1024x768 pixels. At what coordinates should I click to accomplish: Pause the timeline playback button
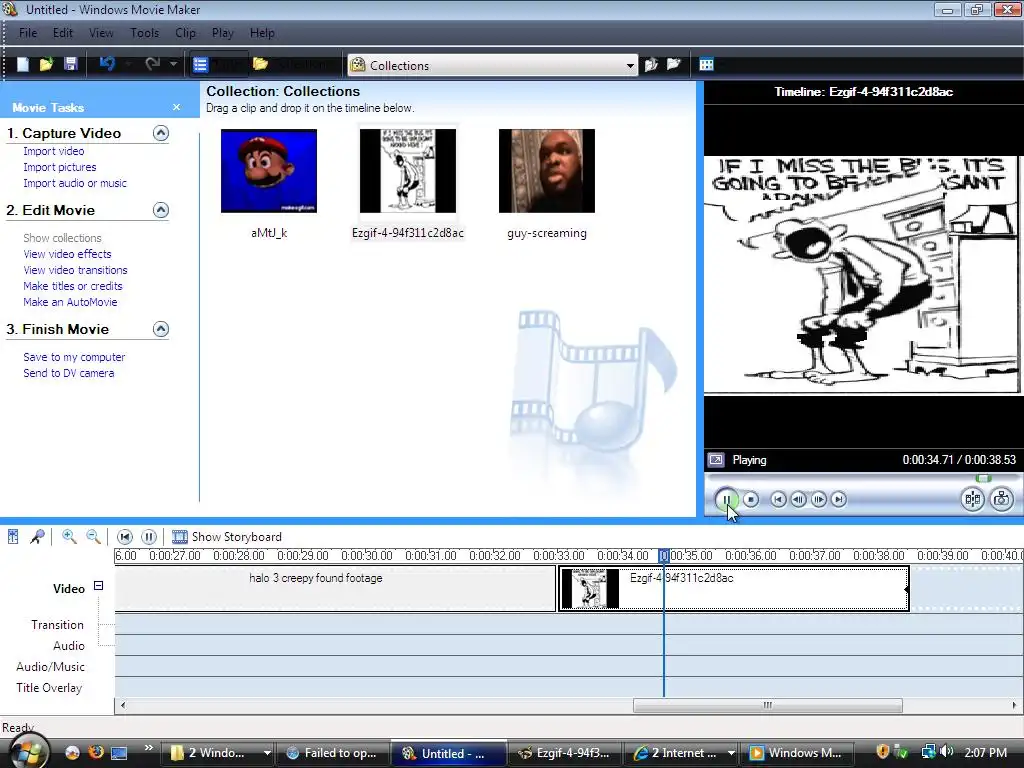pyautogui.click(x=149, y=537)
